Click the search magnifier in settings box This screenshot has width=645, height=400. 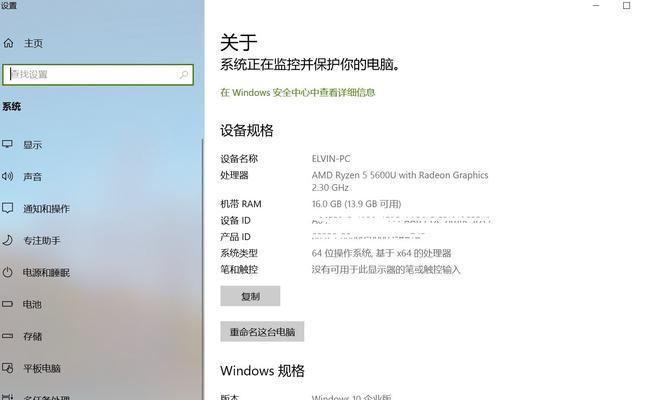pyautogui.click(x=183, y=74)
